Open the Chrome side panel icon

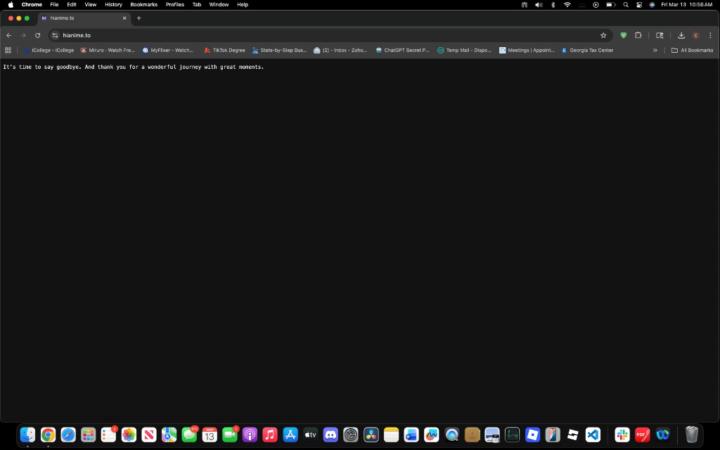(x=659, y=35)
